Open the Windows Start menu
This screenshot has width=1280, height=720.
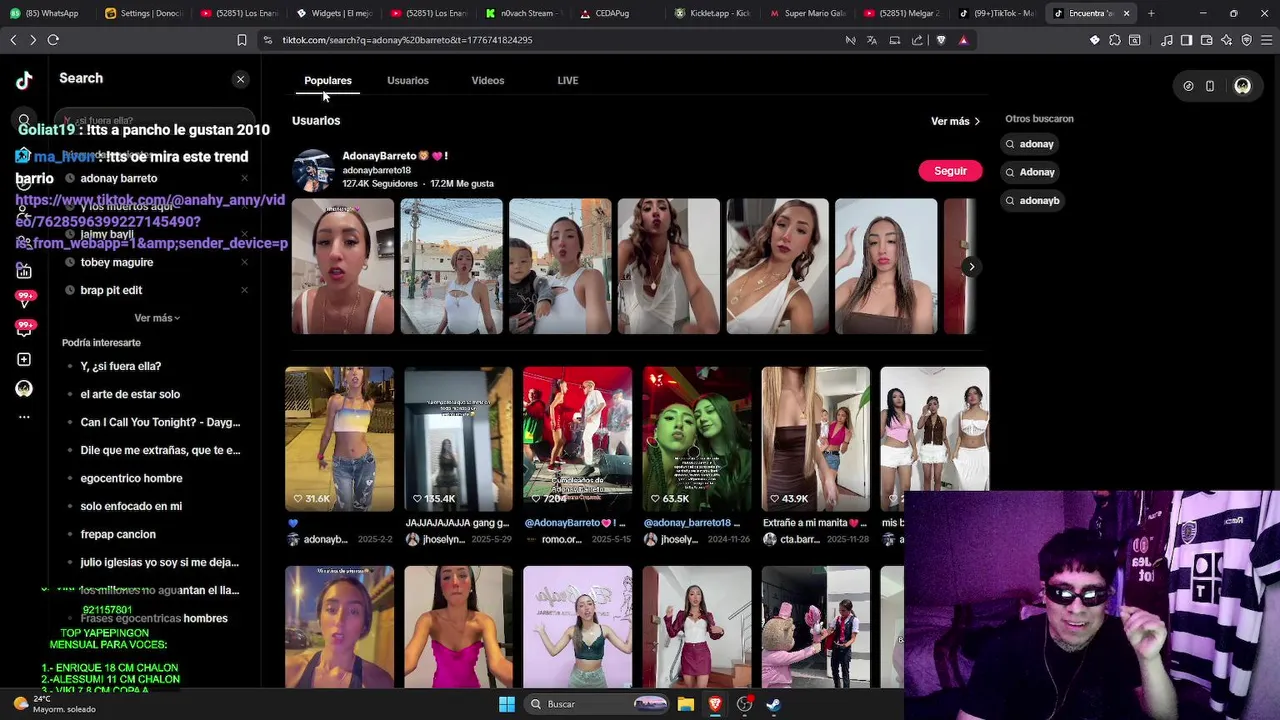507,704
